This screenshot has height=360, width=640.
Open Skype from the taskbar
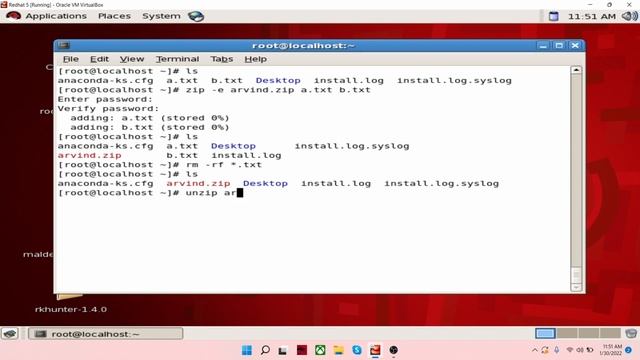coord(357,350)
